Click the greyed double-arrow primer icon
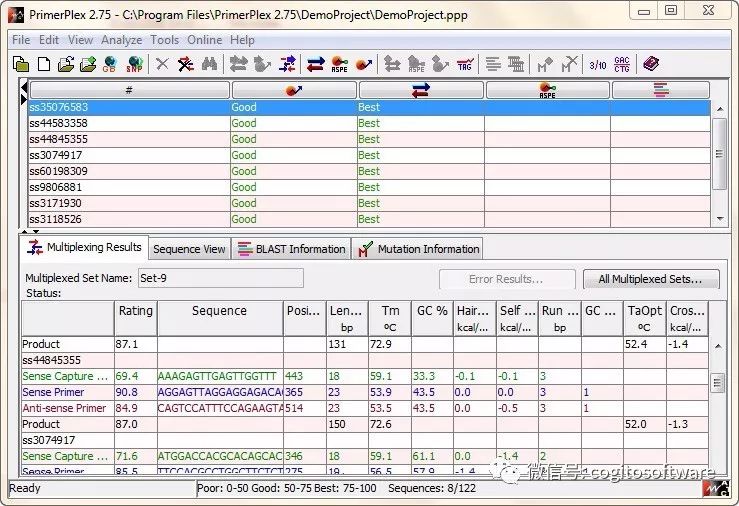 [x=238, y=64]
